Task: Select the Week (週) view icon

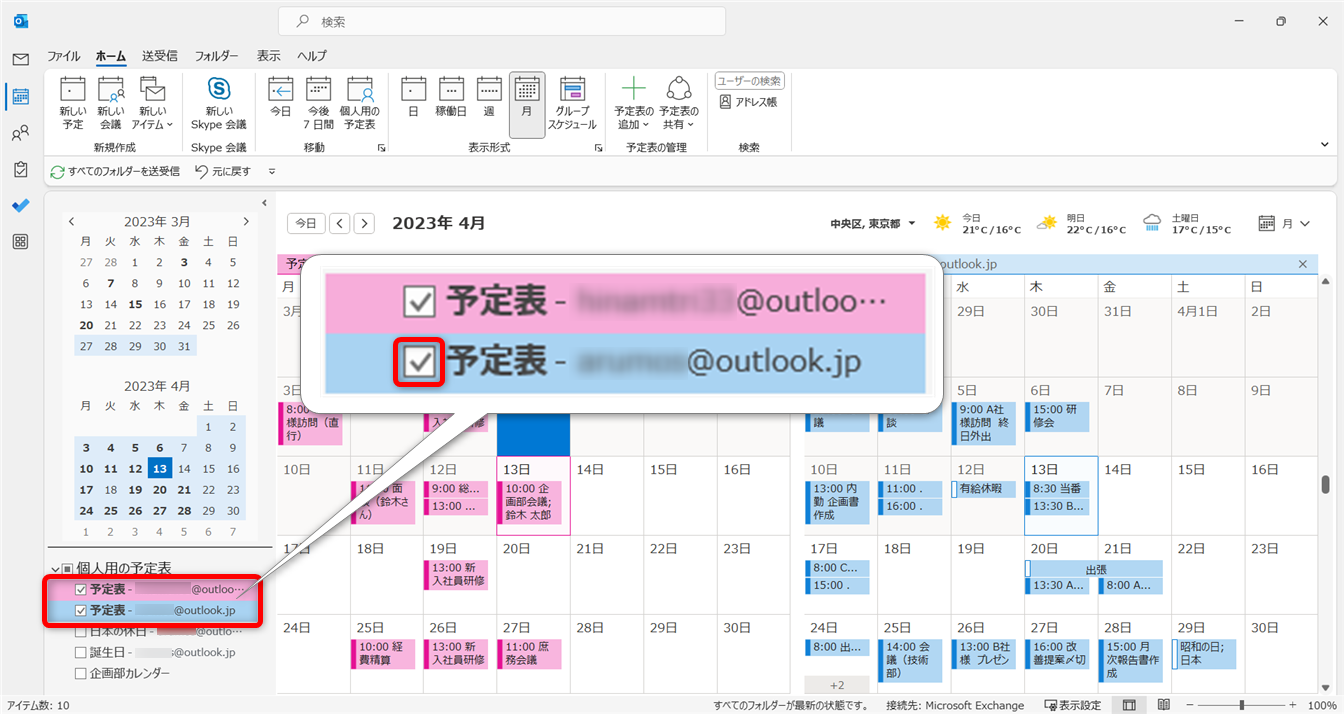Action: click(489, 104)
